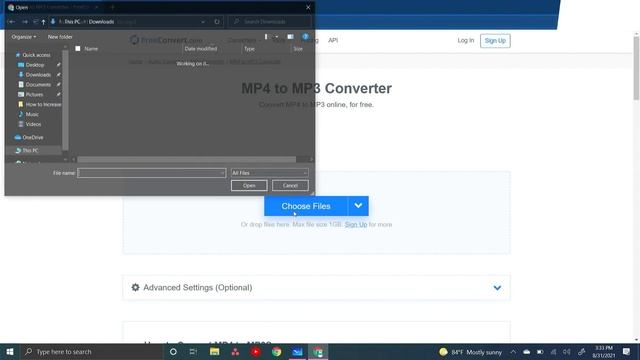Open the API menu item
The width and height of the screenshot is (640, 360).
(333, 40)
